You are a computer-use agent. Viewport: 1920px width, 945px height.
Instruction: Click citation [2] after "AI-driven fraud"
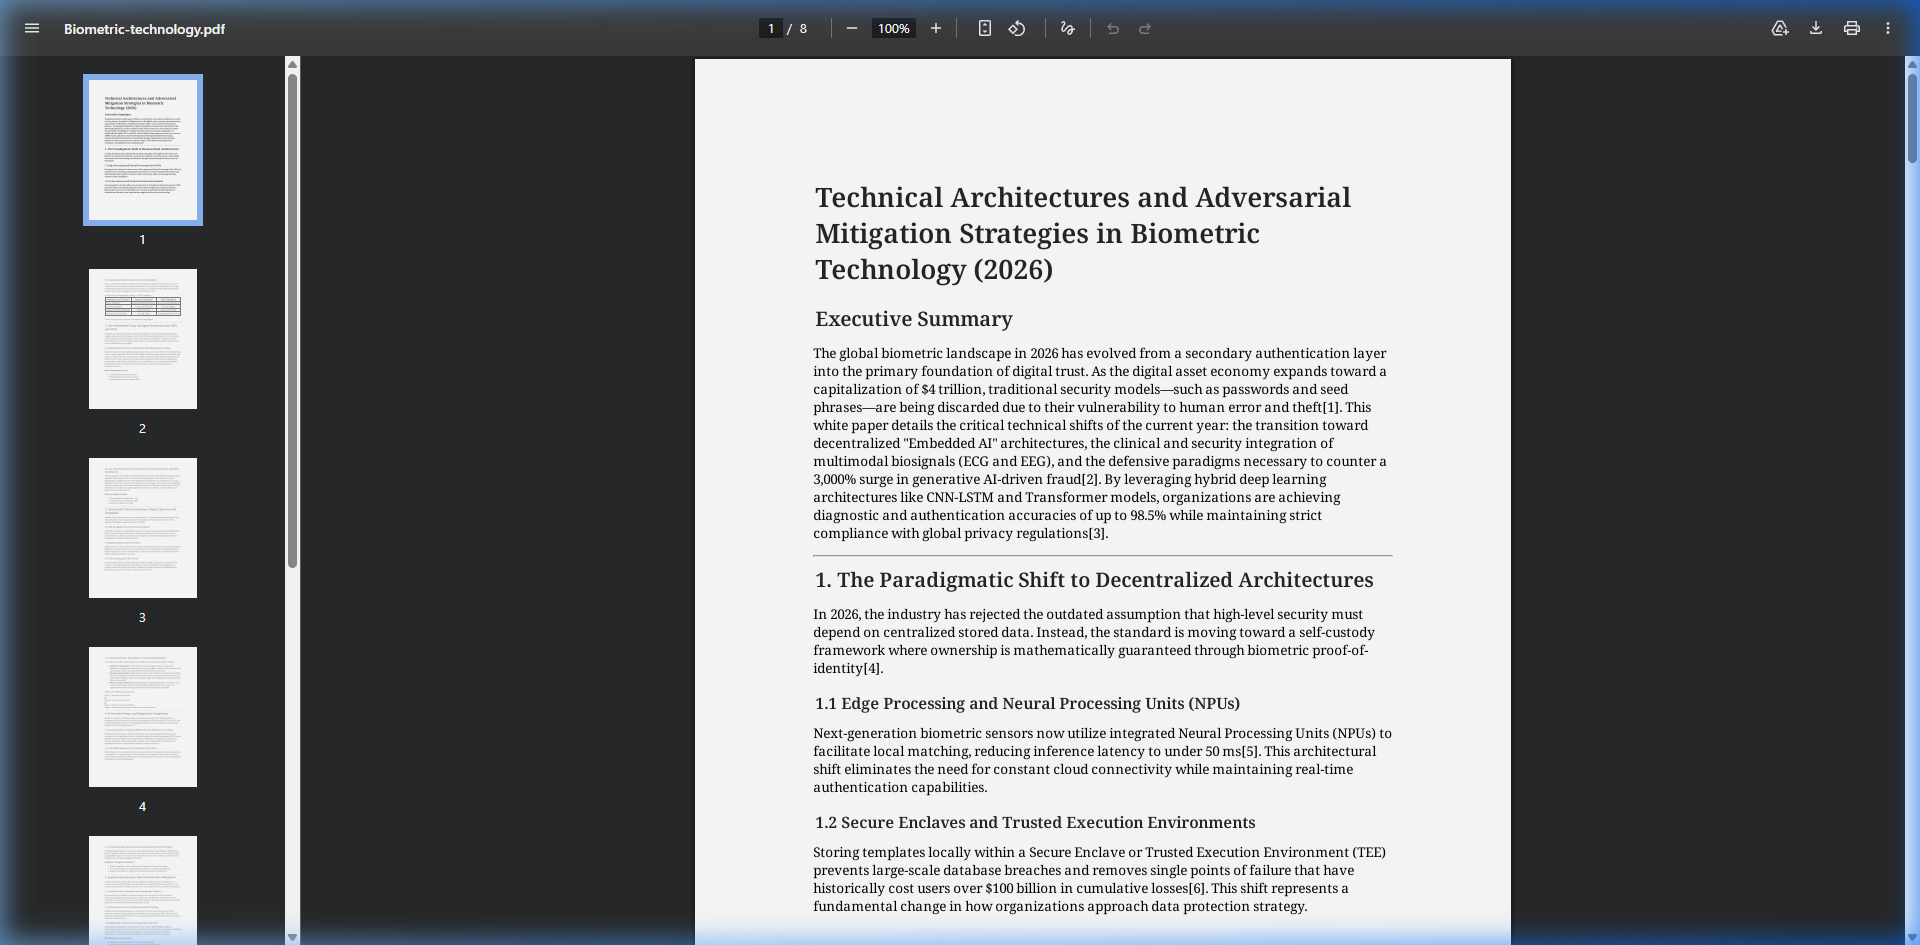tap(1090, 480)
